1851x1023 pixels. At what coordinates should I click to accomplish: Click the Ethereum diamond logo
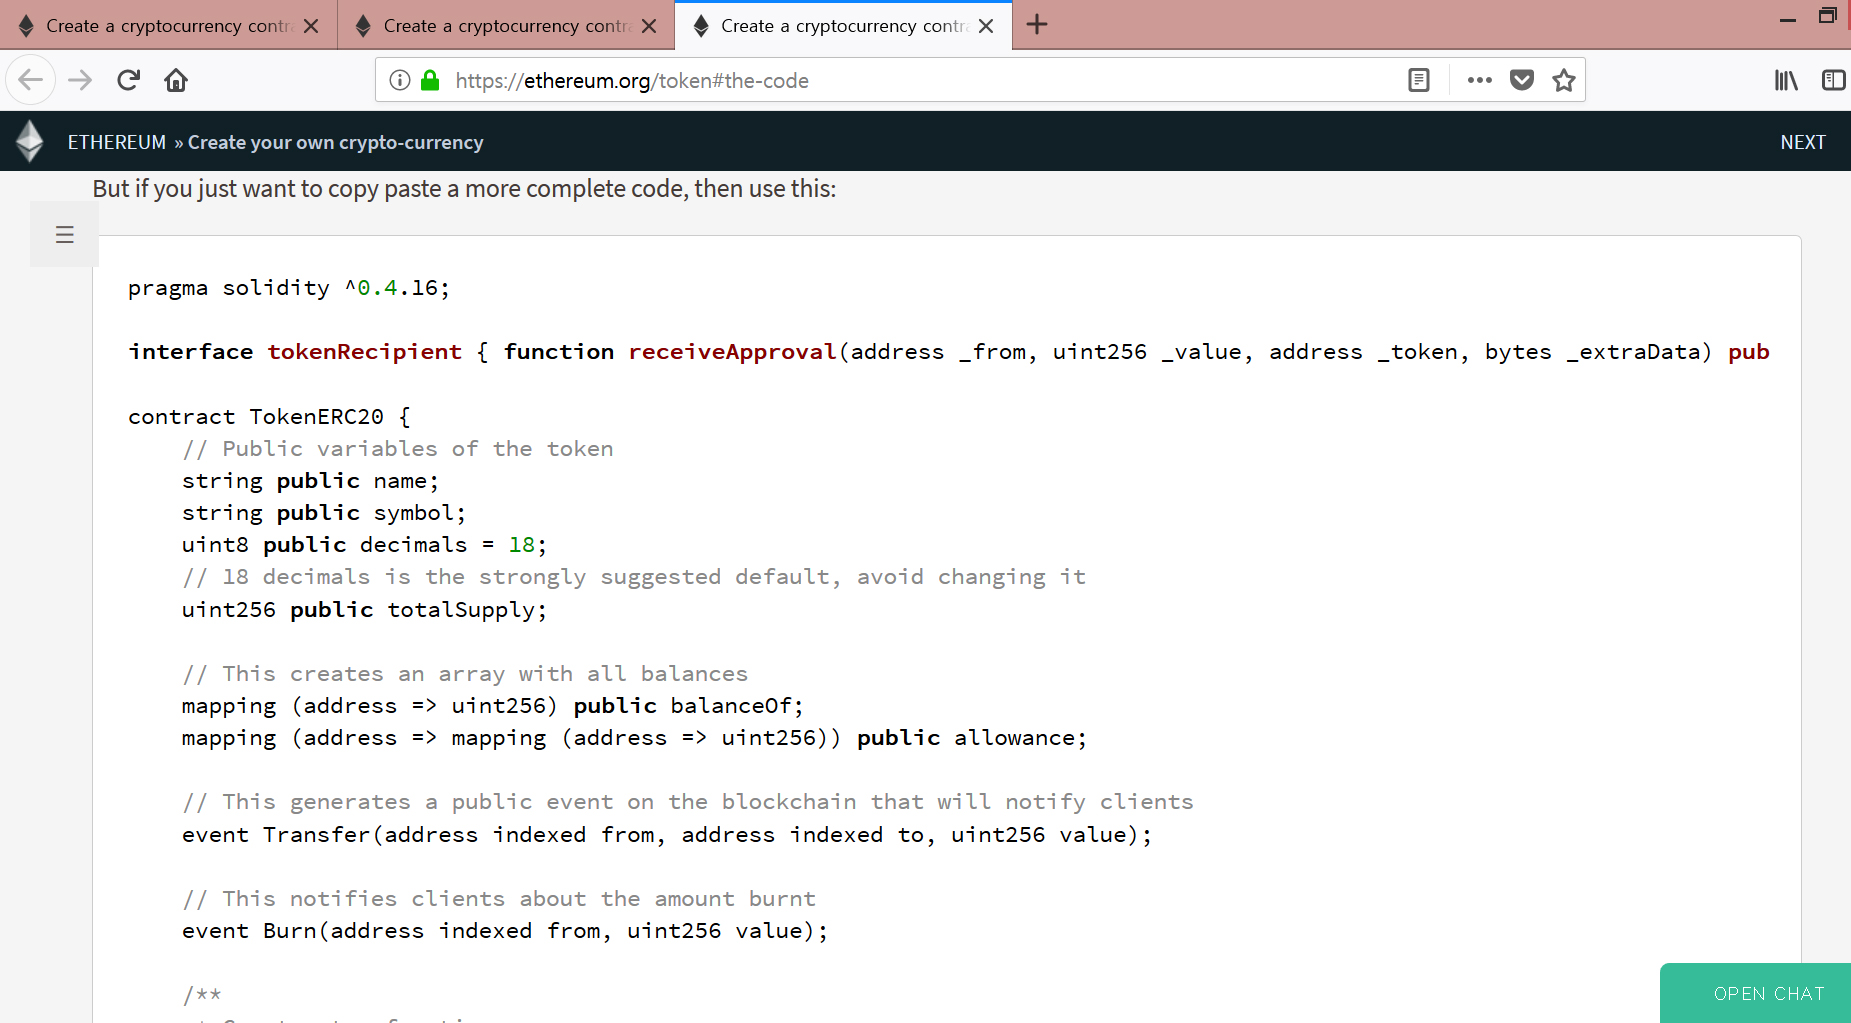30,141
